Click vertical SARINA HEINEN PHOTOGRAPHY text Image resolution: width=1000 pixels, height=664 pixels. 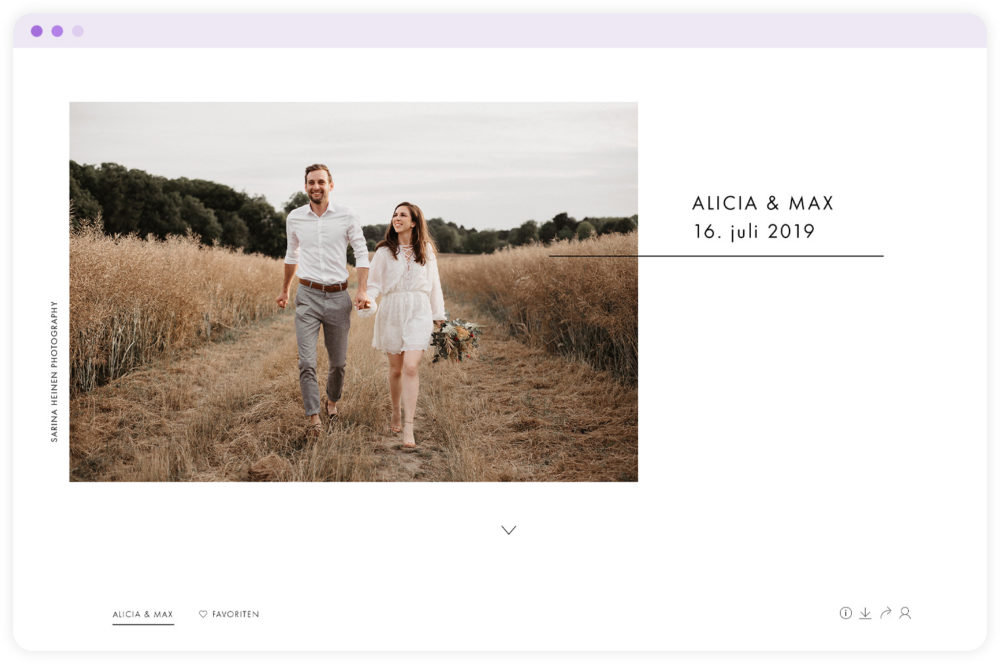[54, 372]
